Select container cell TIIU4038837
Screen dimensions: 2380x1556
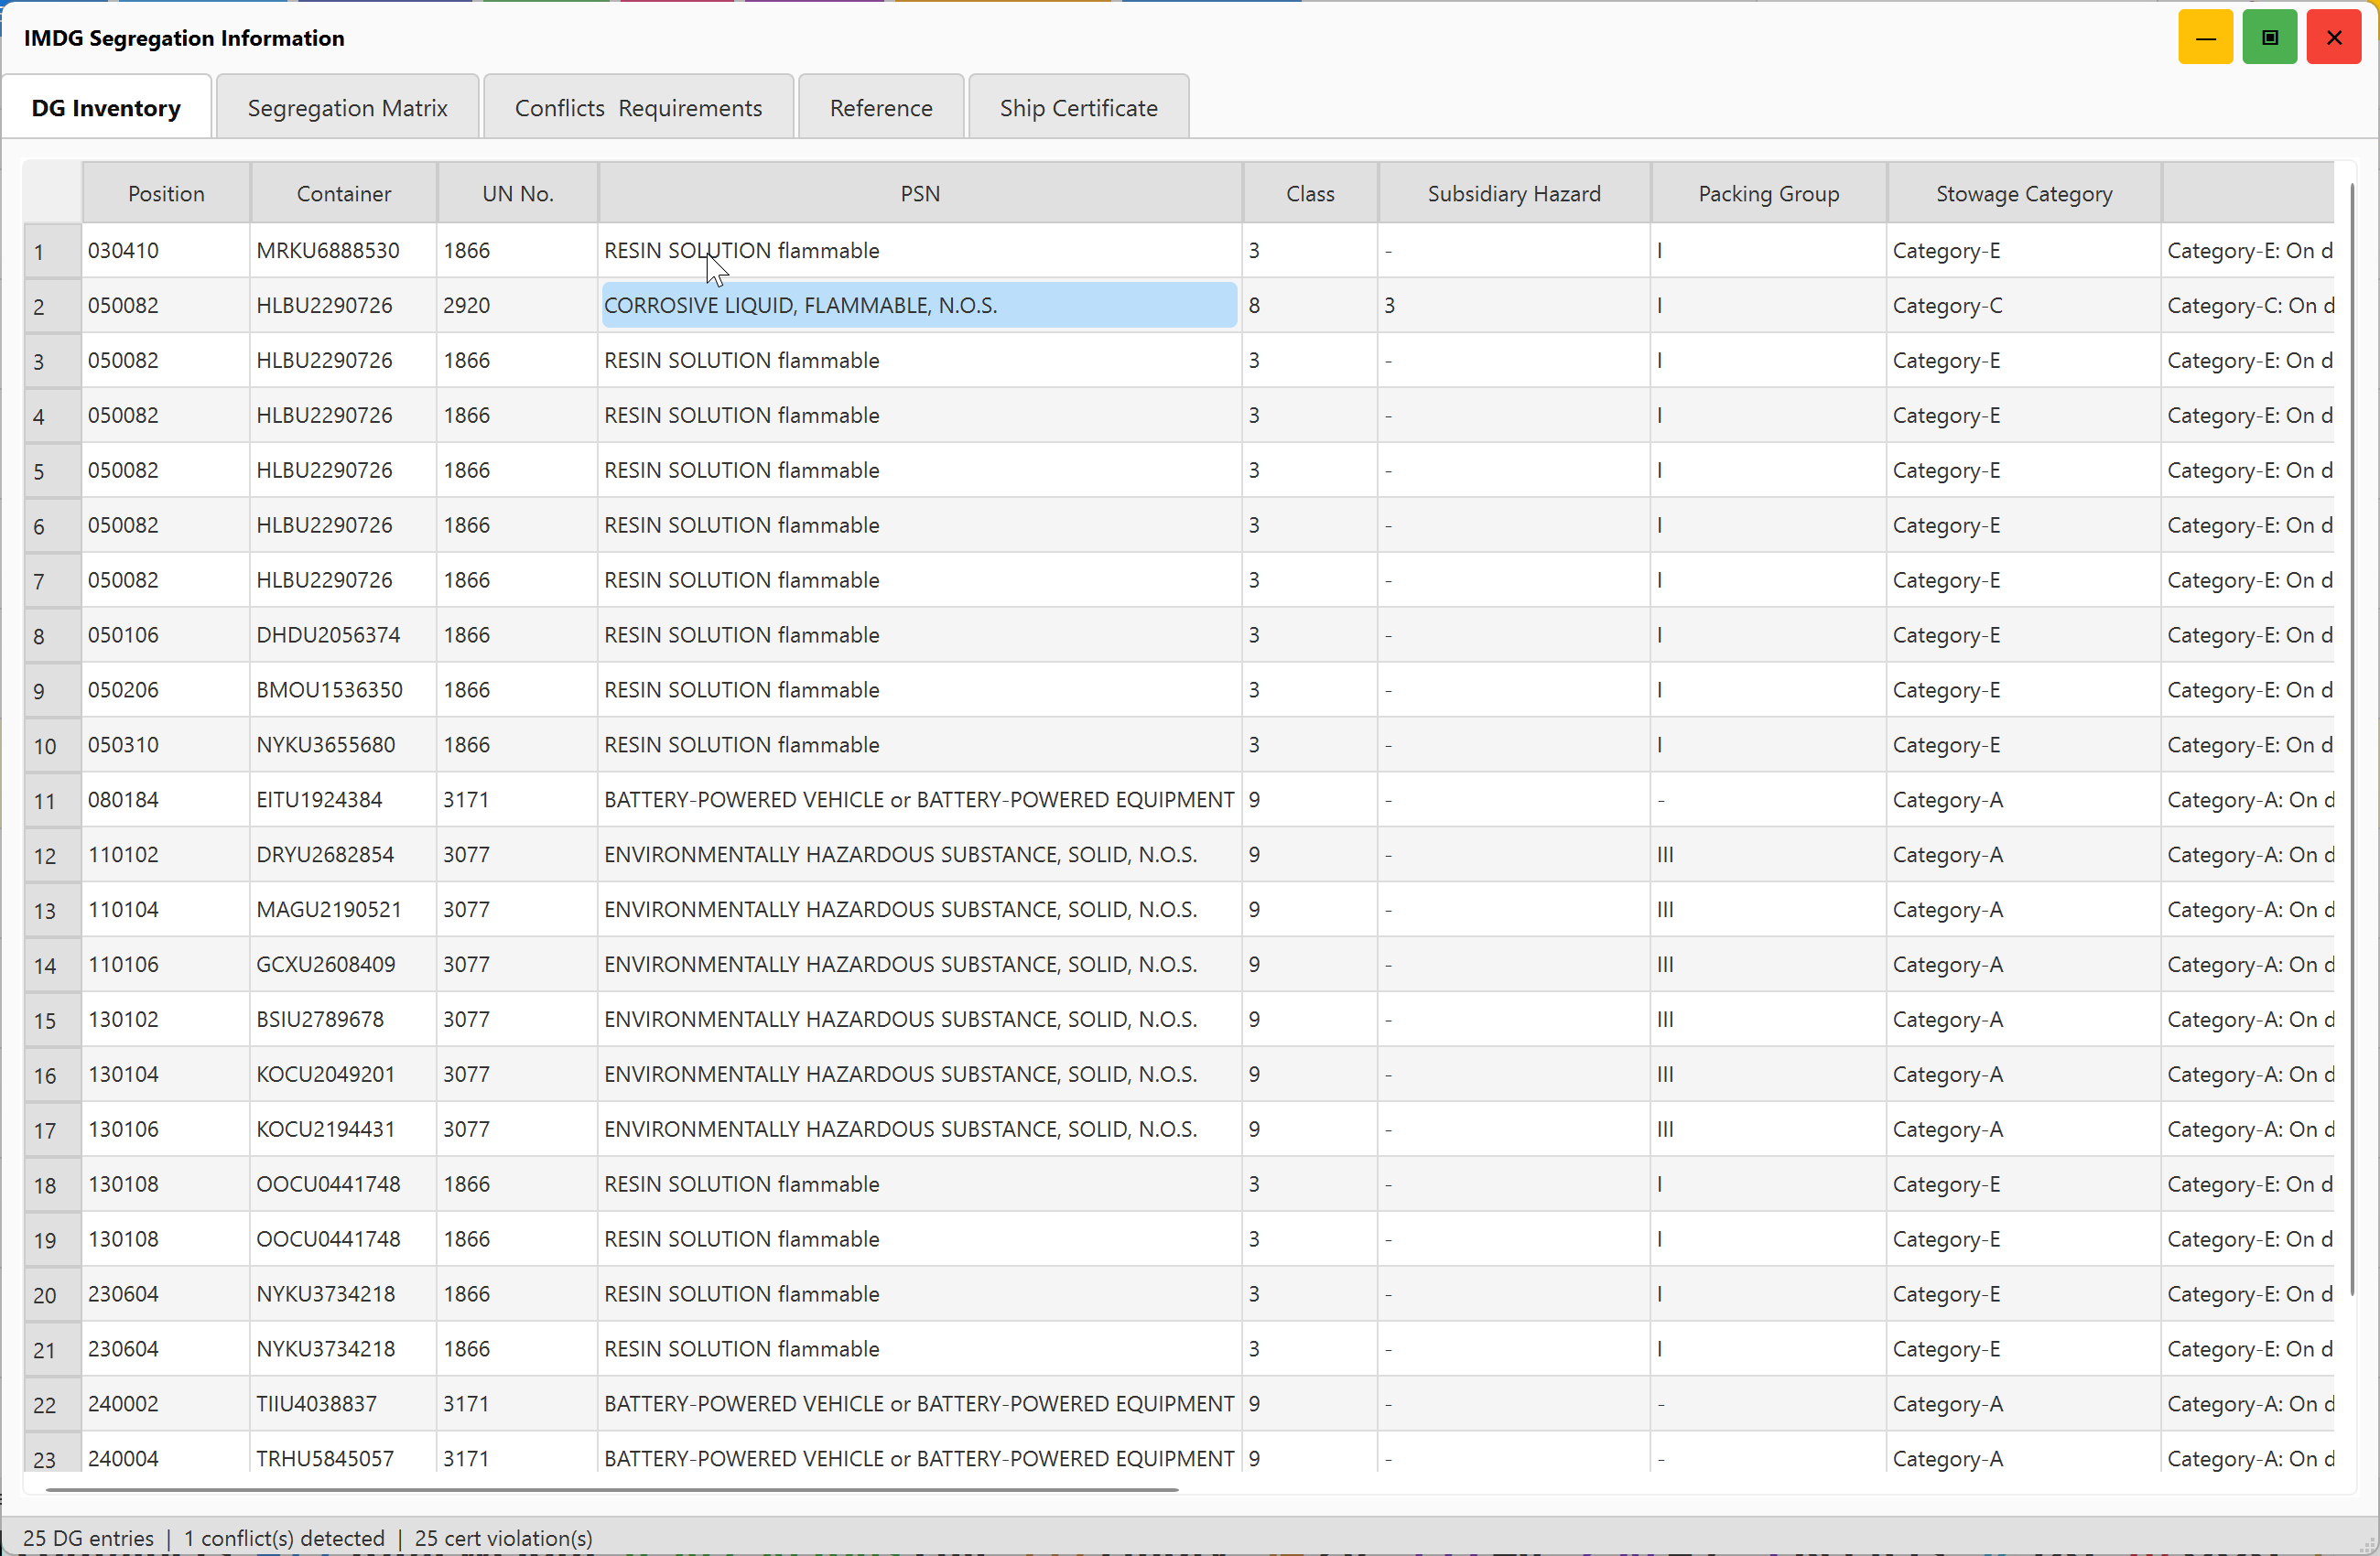(343, 1404)
